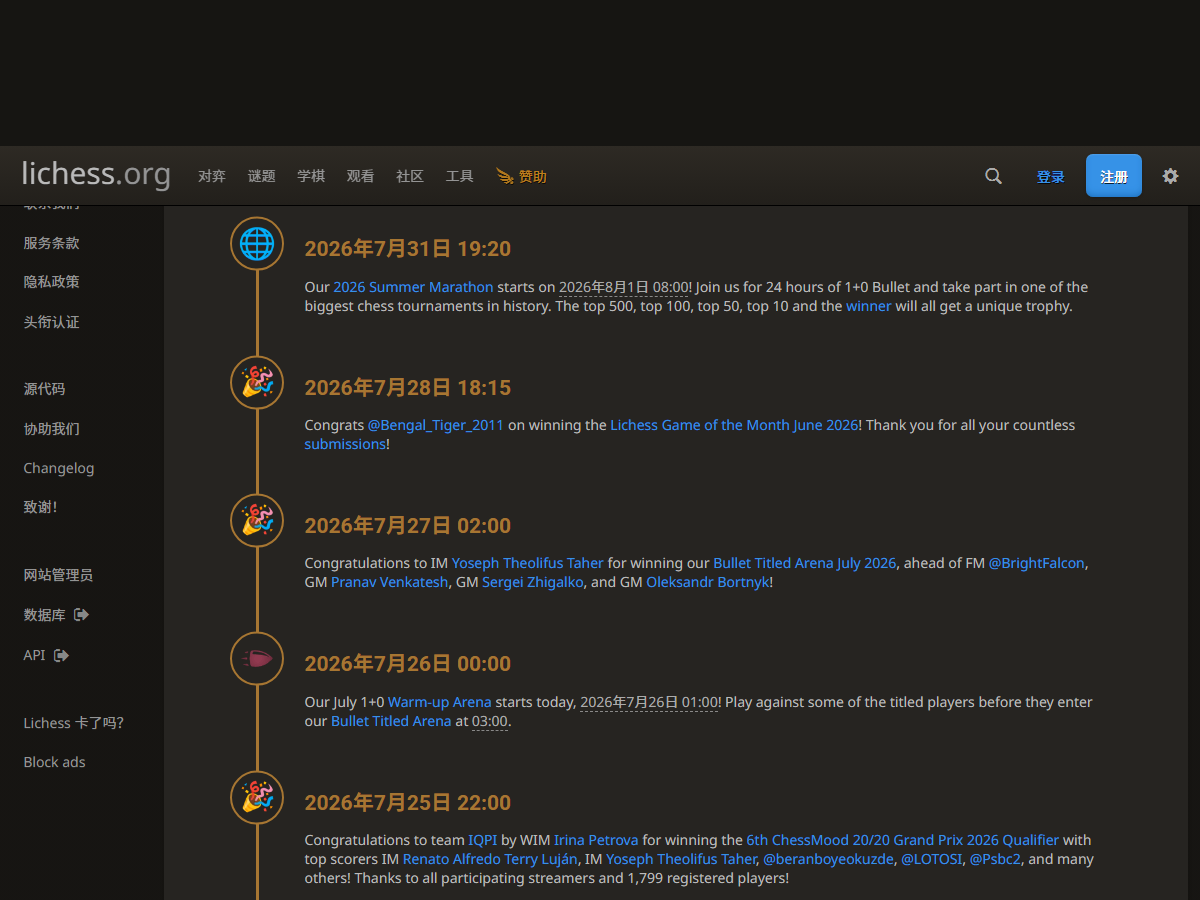1200x900 pixels.
Task: Open @Bengal_Tiger_2011 profile link
Action: (436, 425)
